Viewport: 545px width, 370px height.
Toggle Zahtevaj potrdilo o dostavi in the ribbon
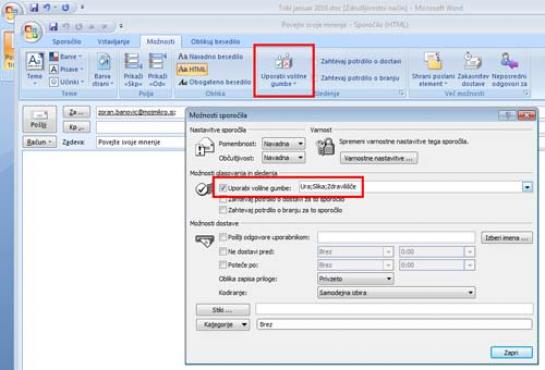[360, 61]
